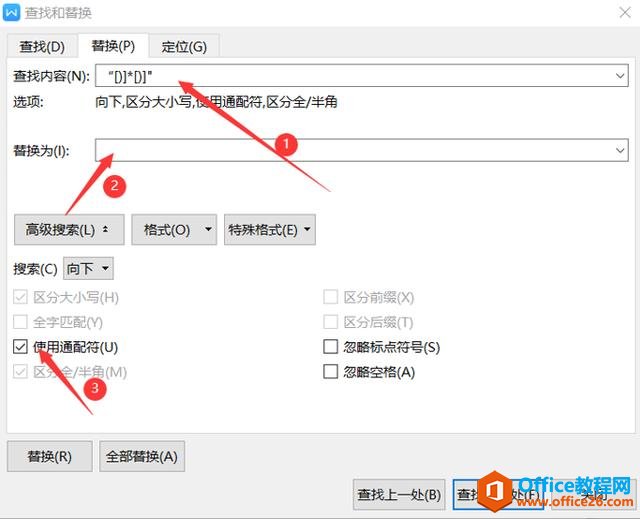Screen dimensions: 640x519
Task: Uncheck the 使用通配符(U) checkbox
Action: (20, 347)
